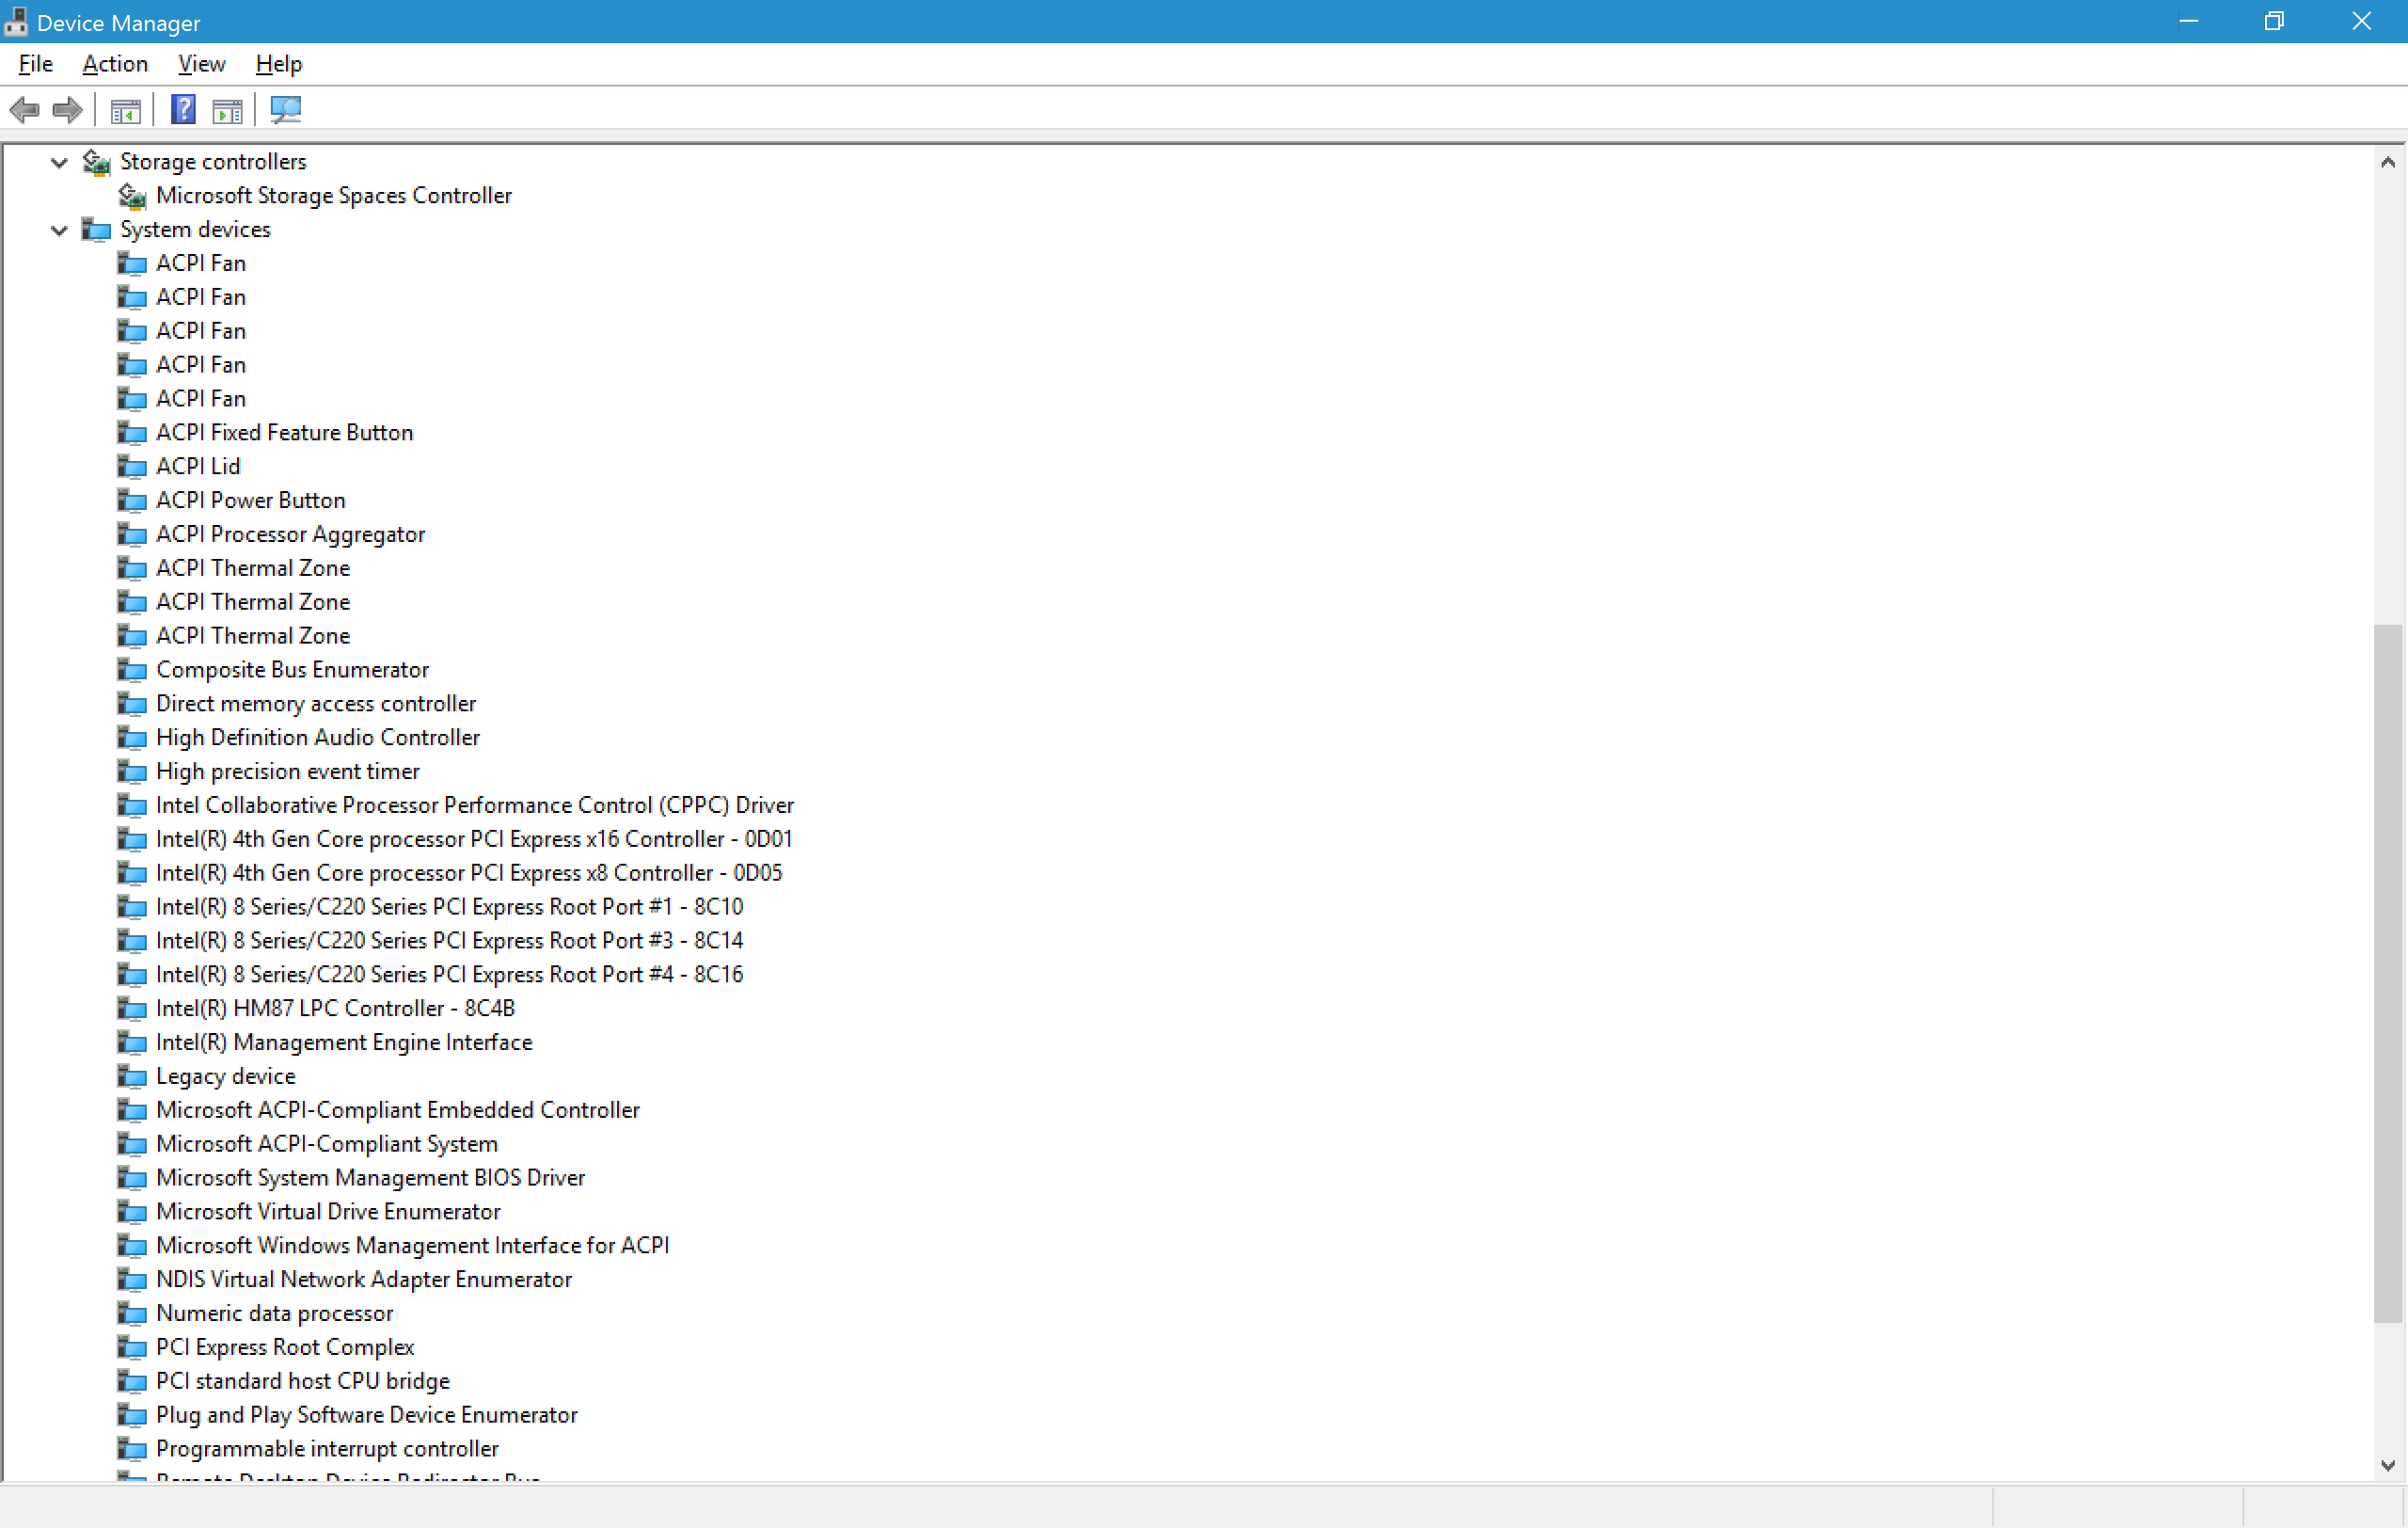
Task: Select High precision event timer
Action: tap(288, 772)
